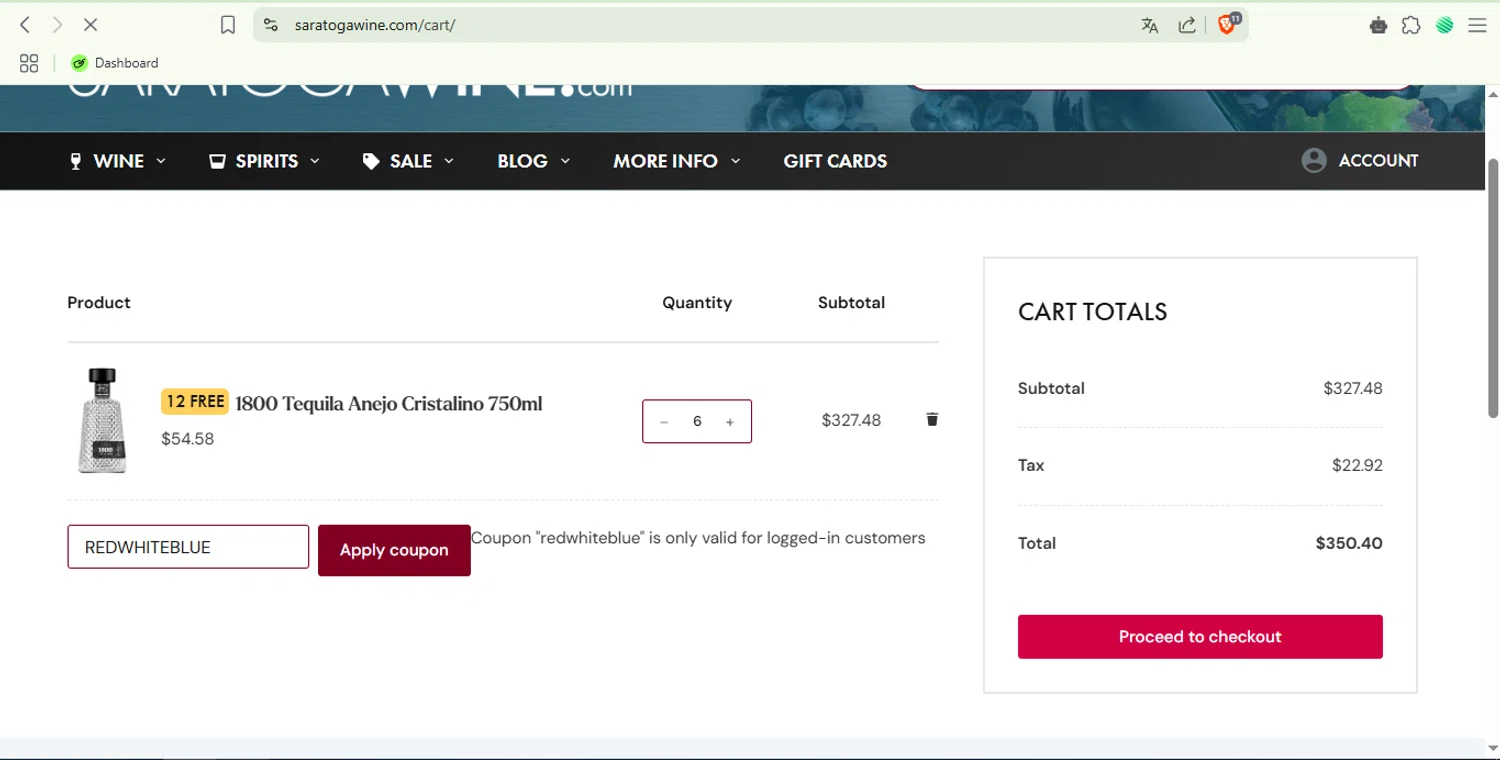This screenshot has width=1500, height=760.
Task: Open the SALE menu
Action: point(408,161)
